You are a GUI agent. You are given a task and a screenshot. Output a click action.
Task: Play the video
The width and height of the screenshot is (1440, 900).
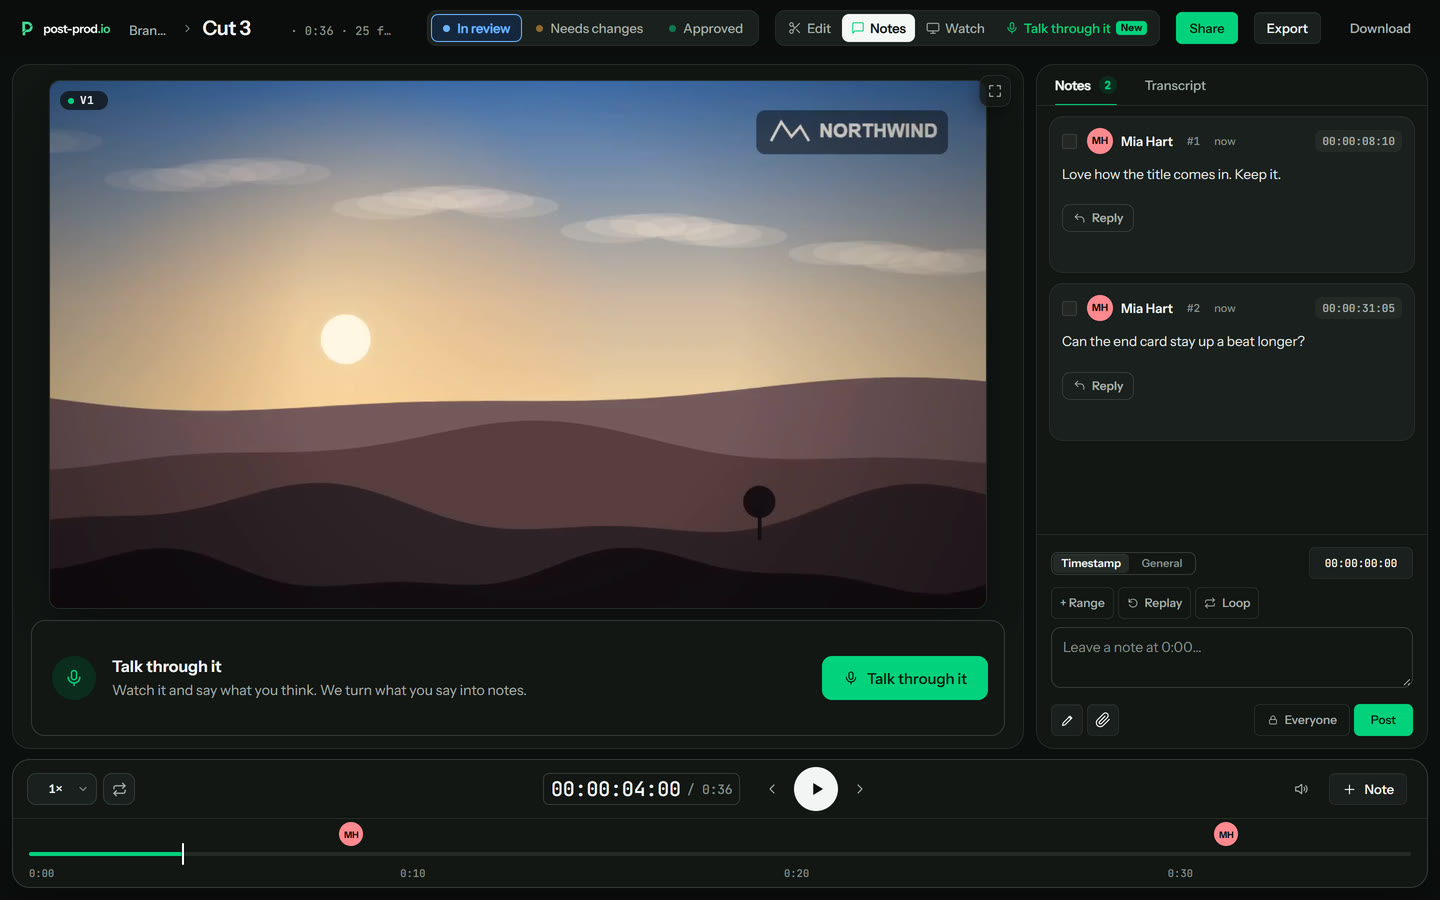(816, 789)
